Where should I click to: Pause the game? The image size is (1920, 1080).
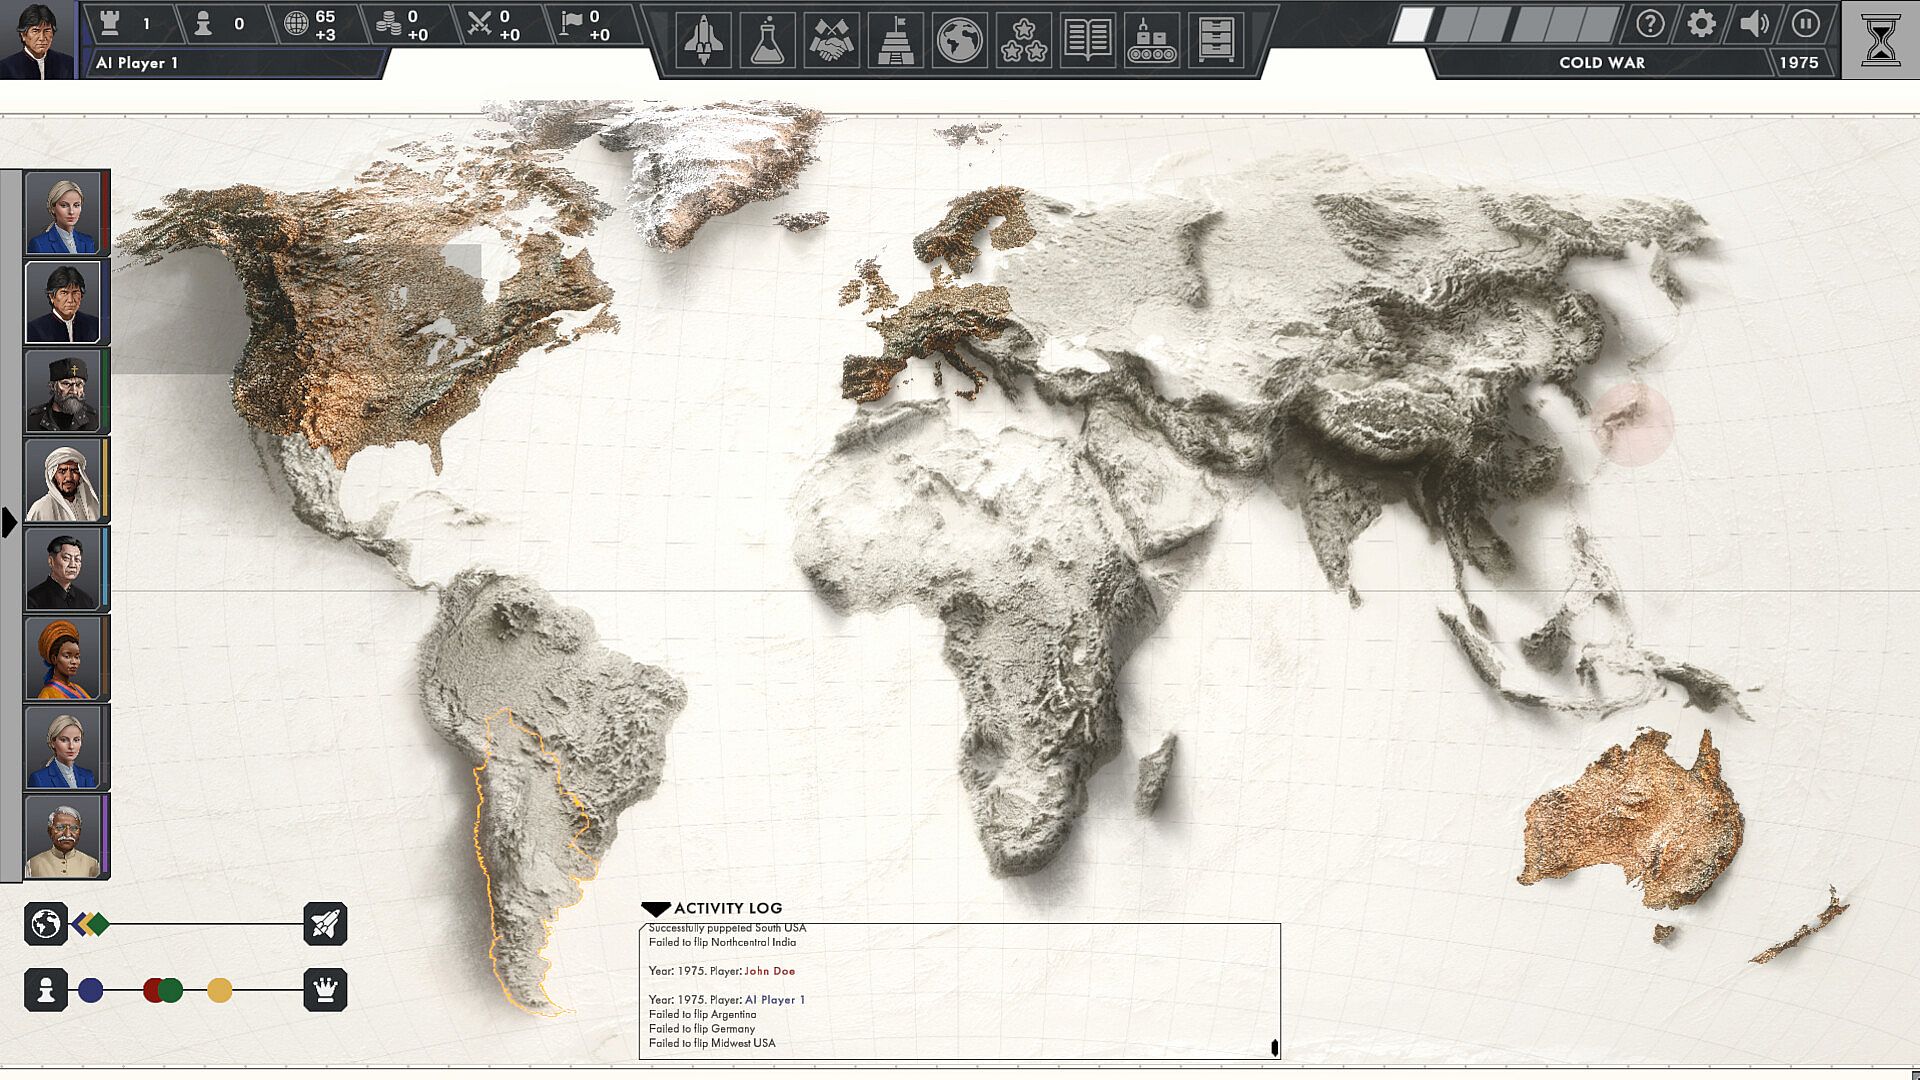click(1805, 23)
